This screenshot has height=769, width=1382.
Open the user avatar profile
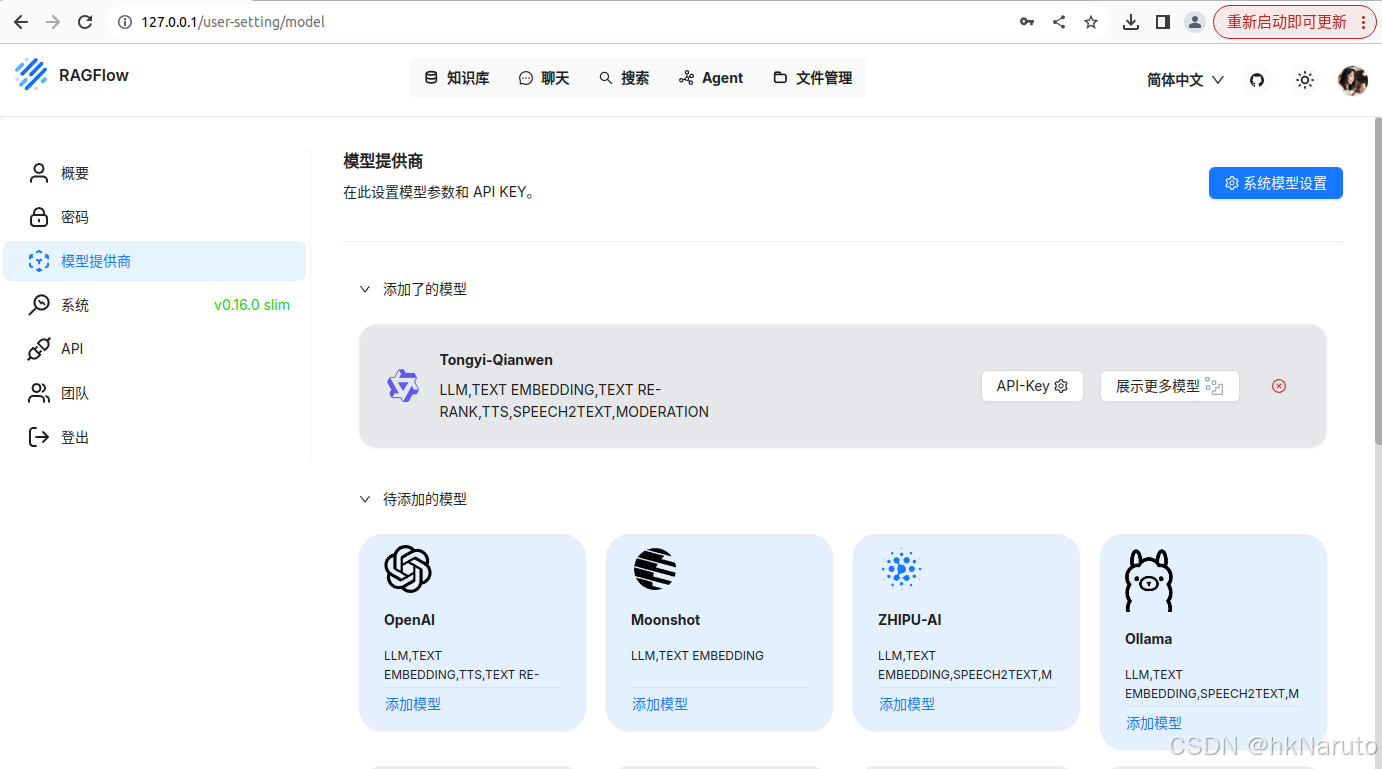coord(1352,80)
